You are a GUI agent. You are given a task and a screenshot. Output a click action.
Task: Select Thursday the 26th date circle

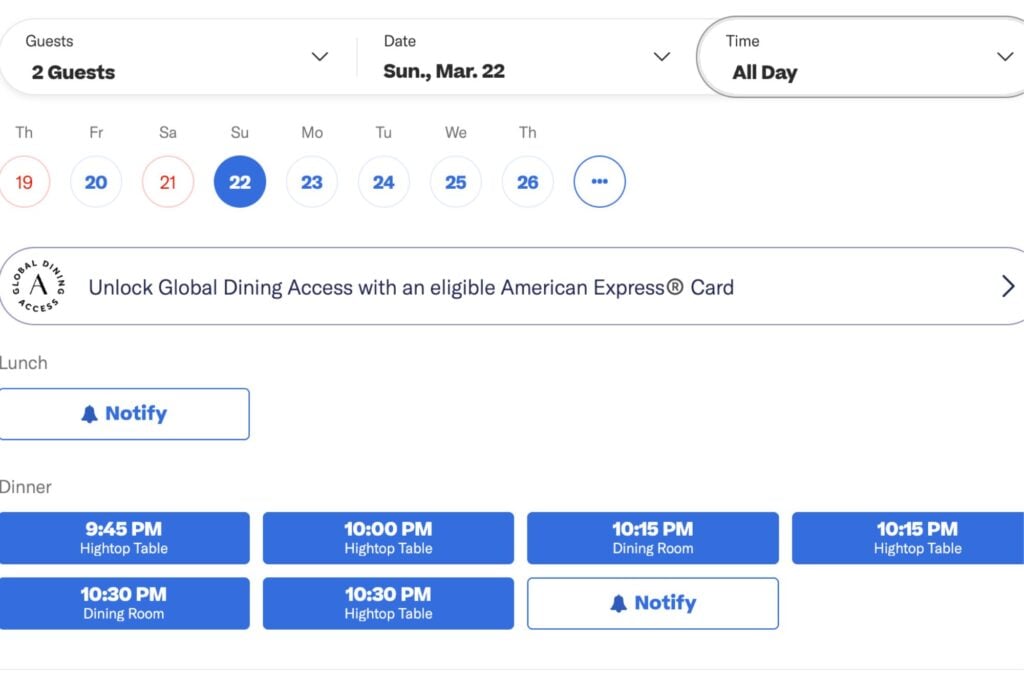[527, 182]
